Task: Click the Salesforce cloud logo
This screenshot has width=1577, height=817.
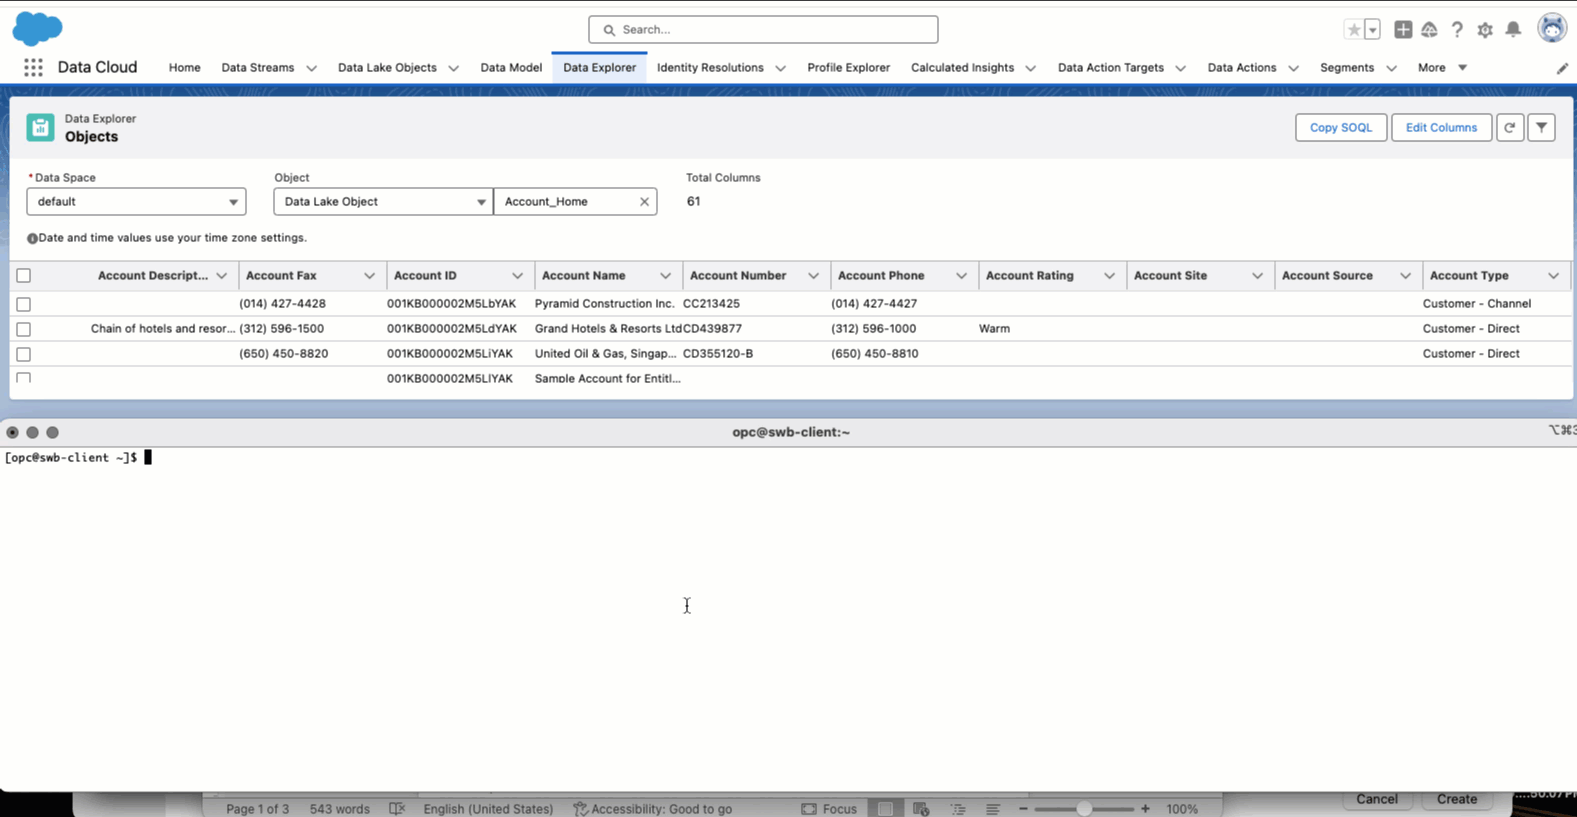Action: [37, 29]
